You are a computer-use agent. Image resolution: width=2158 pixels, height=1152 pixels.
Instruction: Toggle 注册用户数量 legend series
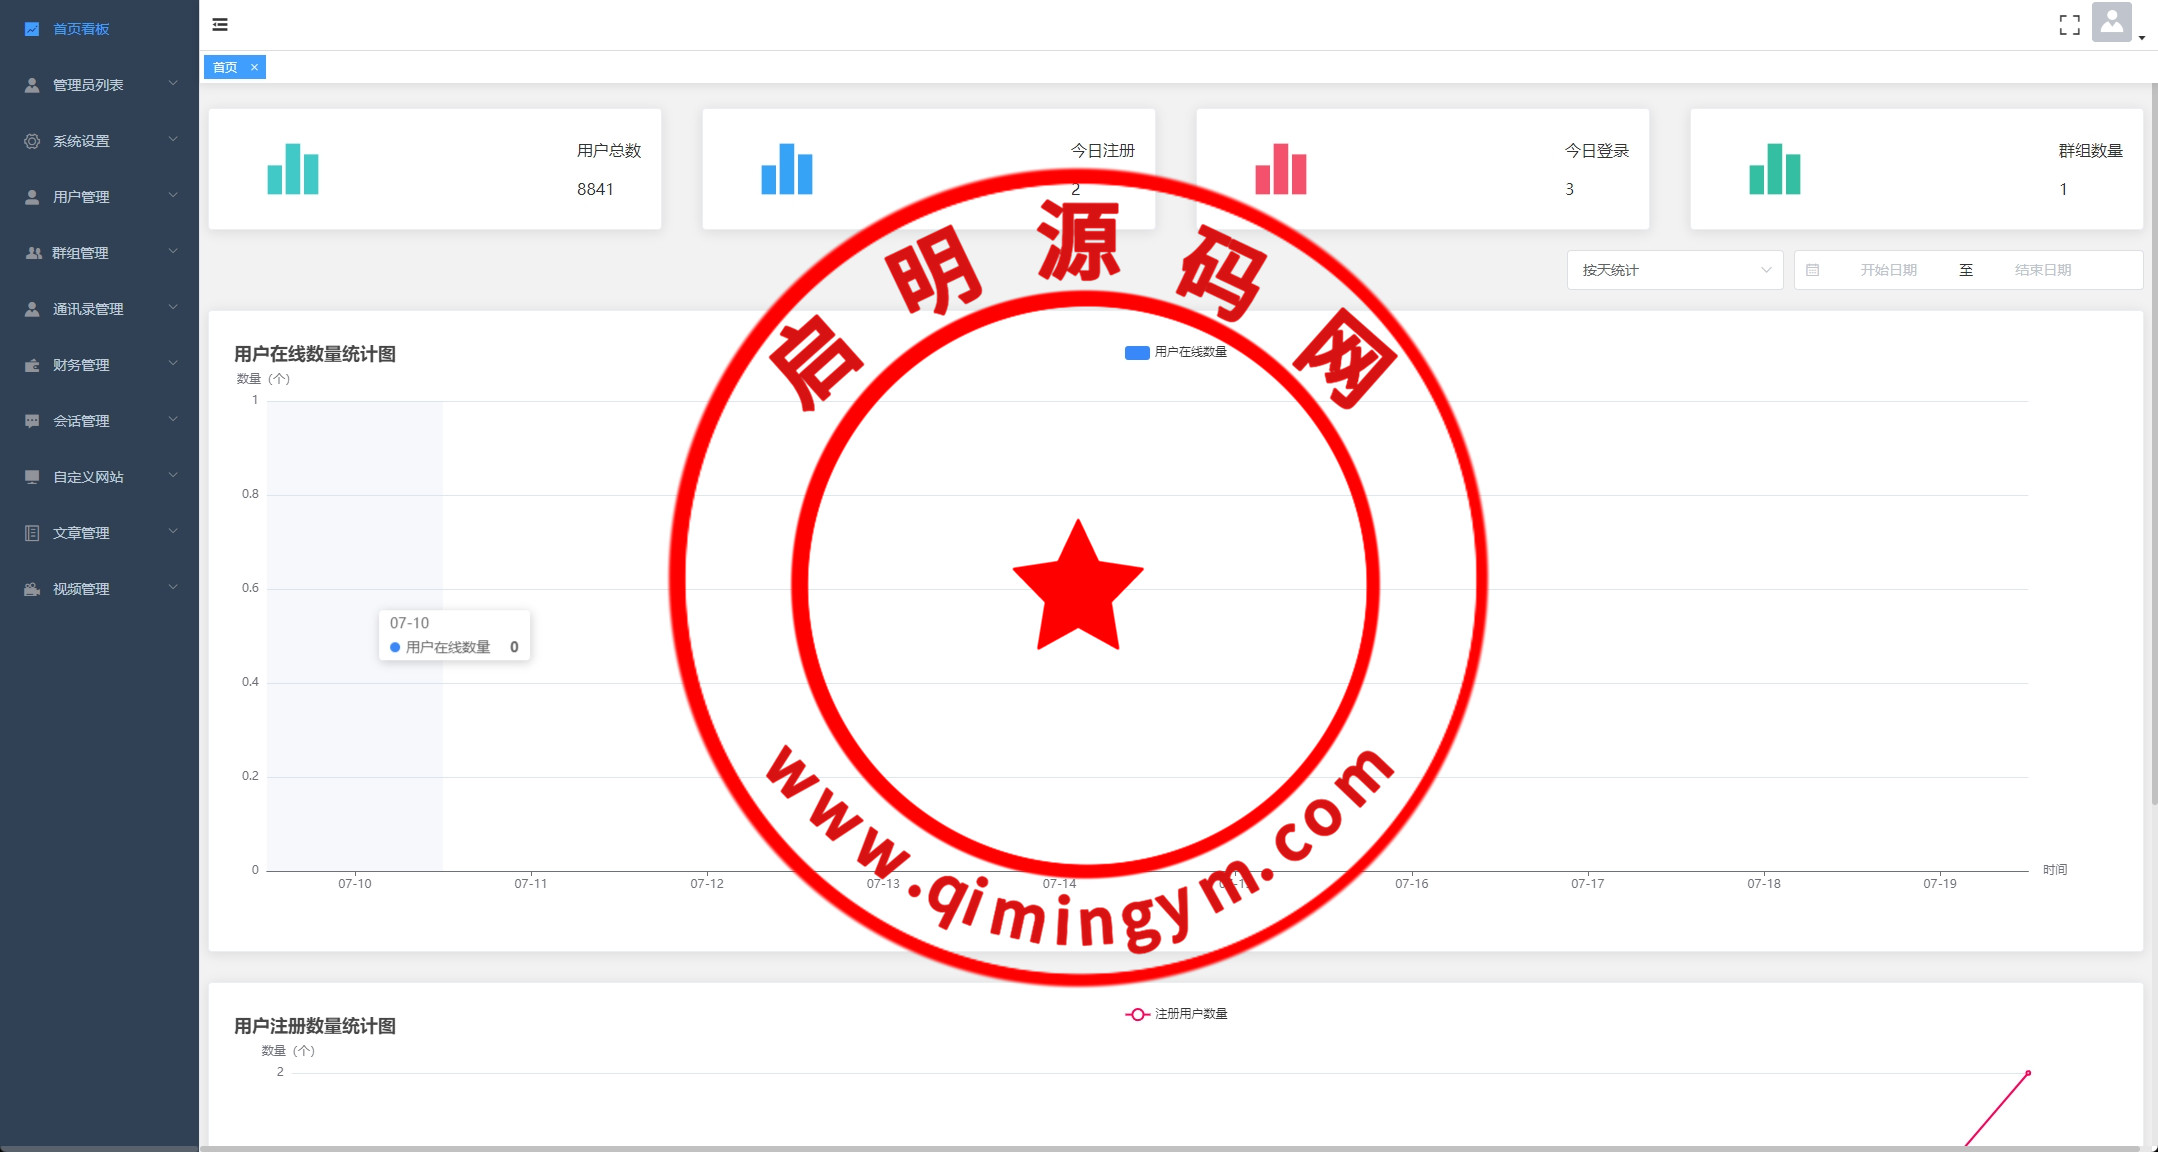(x=1176, y=1014)
